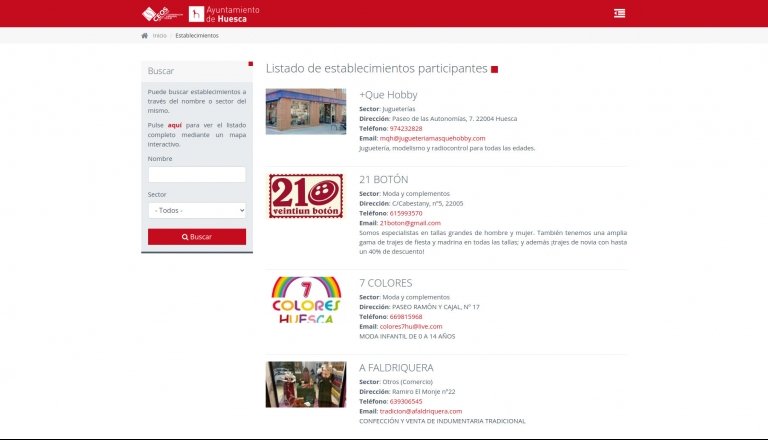
Task: Expand the Sector dropdown showing Todos
Action: tap(197, 211)
